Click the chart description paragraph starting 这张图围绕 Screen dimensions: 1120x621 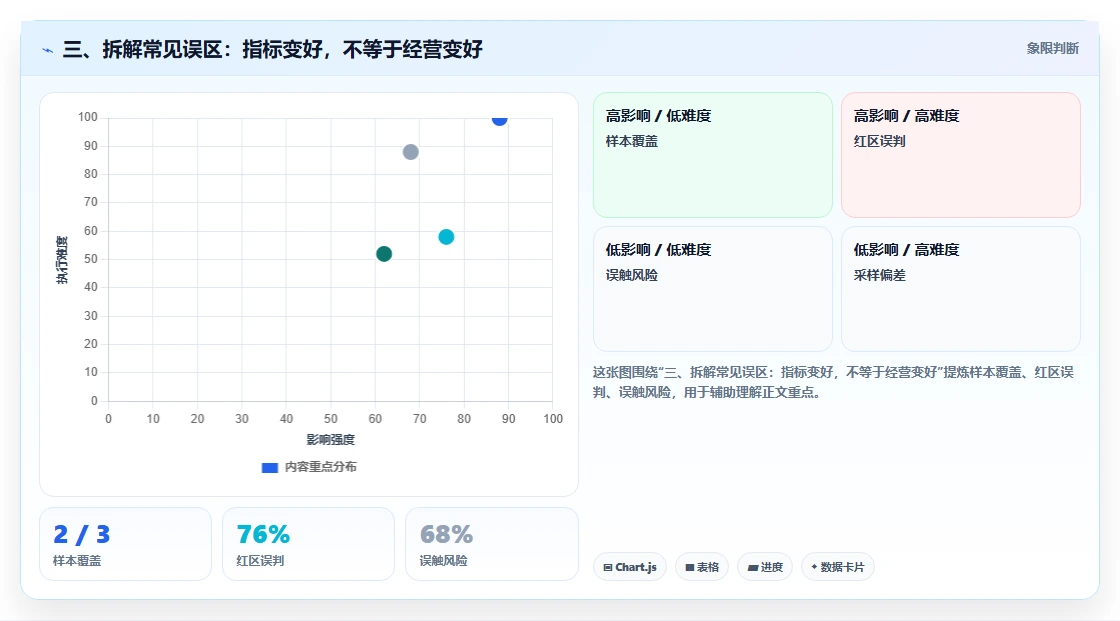(833, 382)
